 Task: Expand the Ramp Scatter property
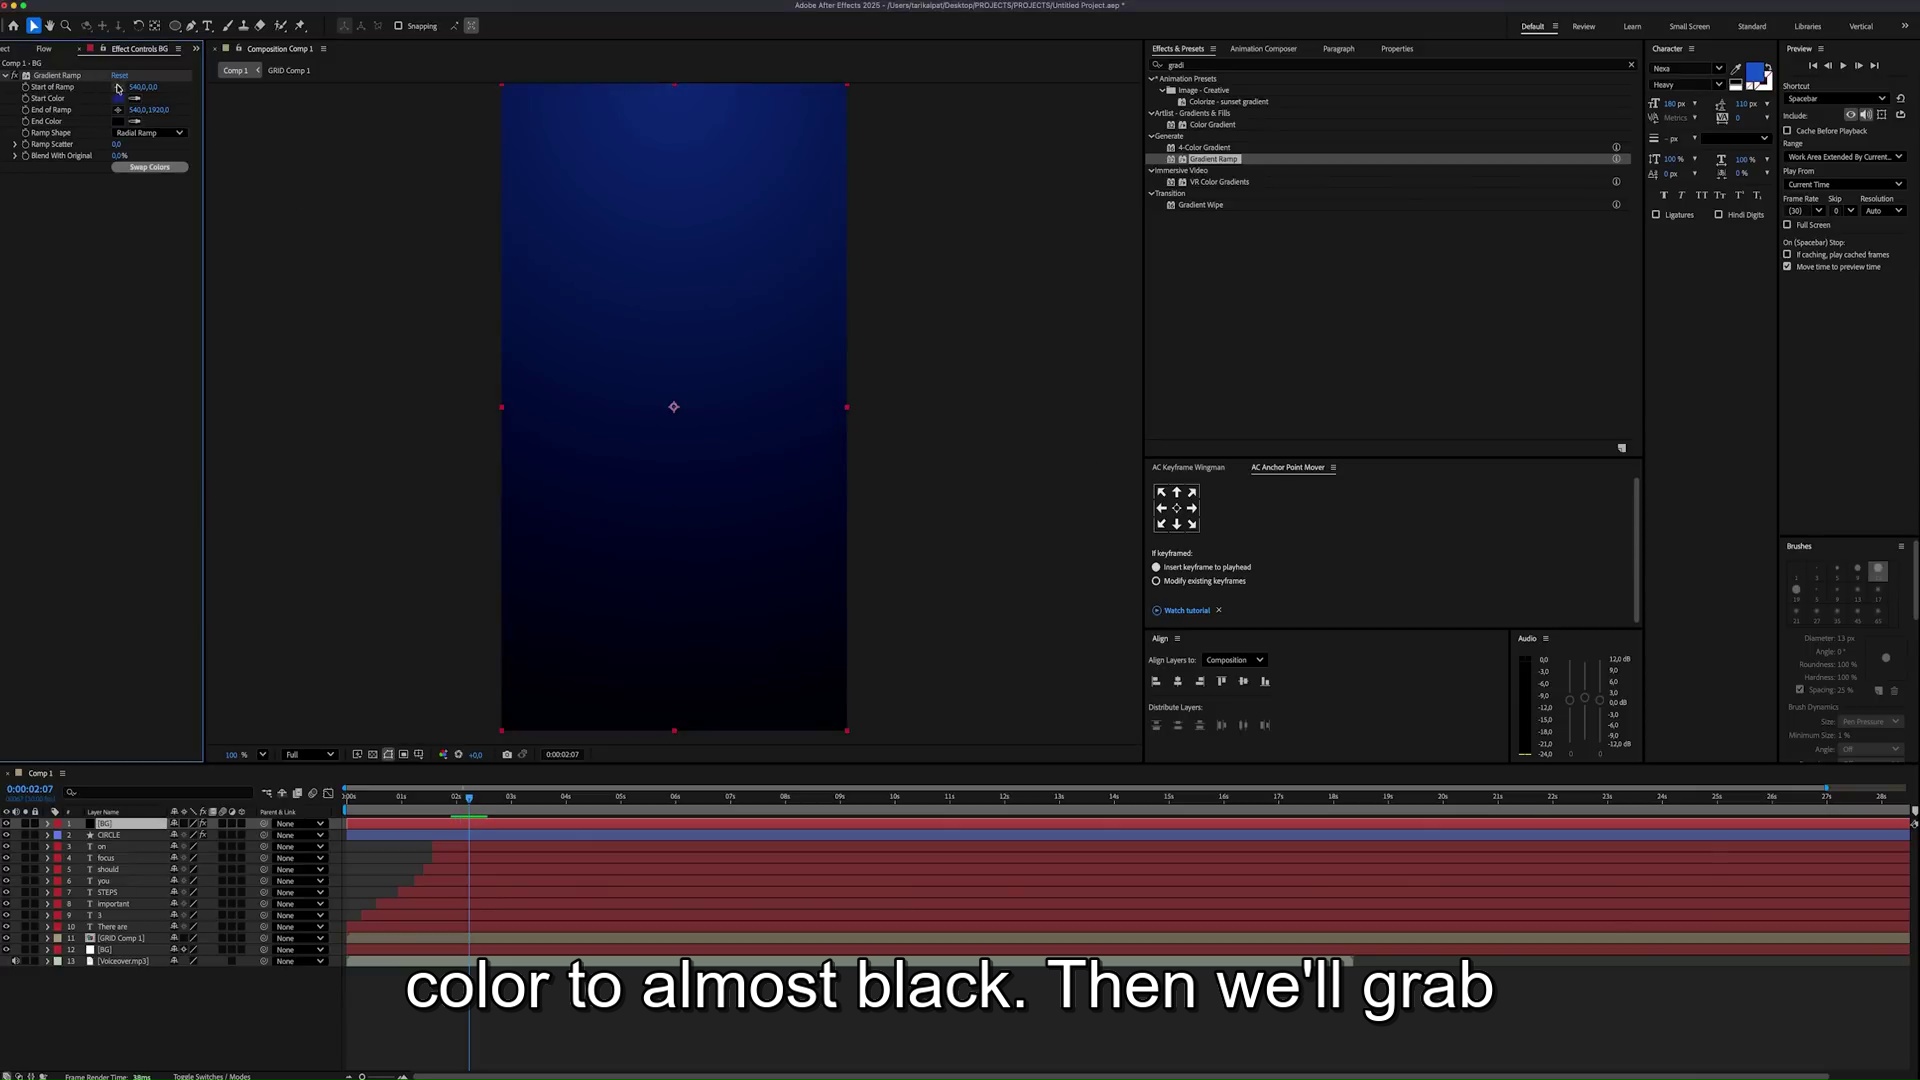pyautogui.click(x=15, y=144)
